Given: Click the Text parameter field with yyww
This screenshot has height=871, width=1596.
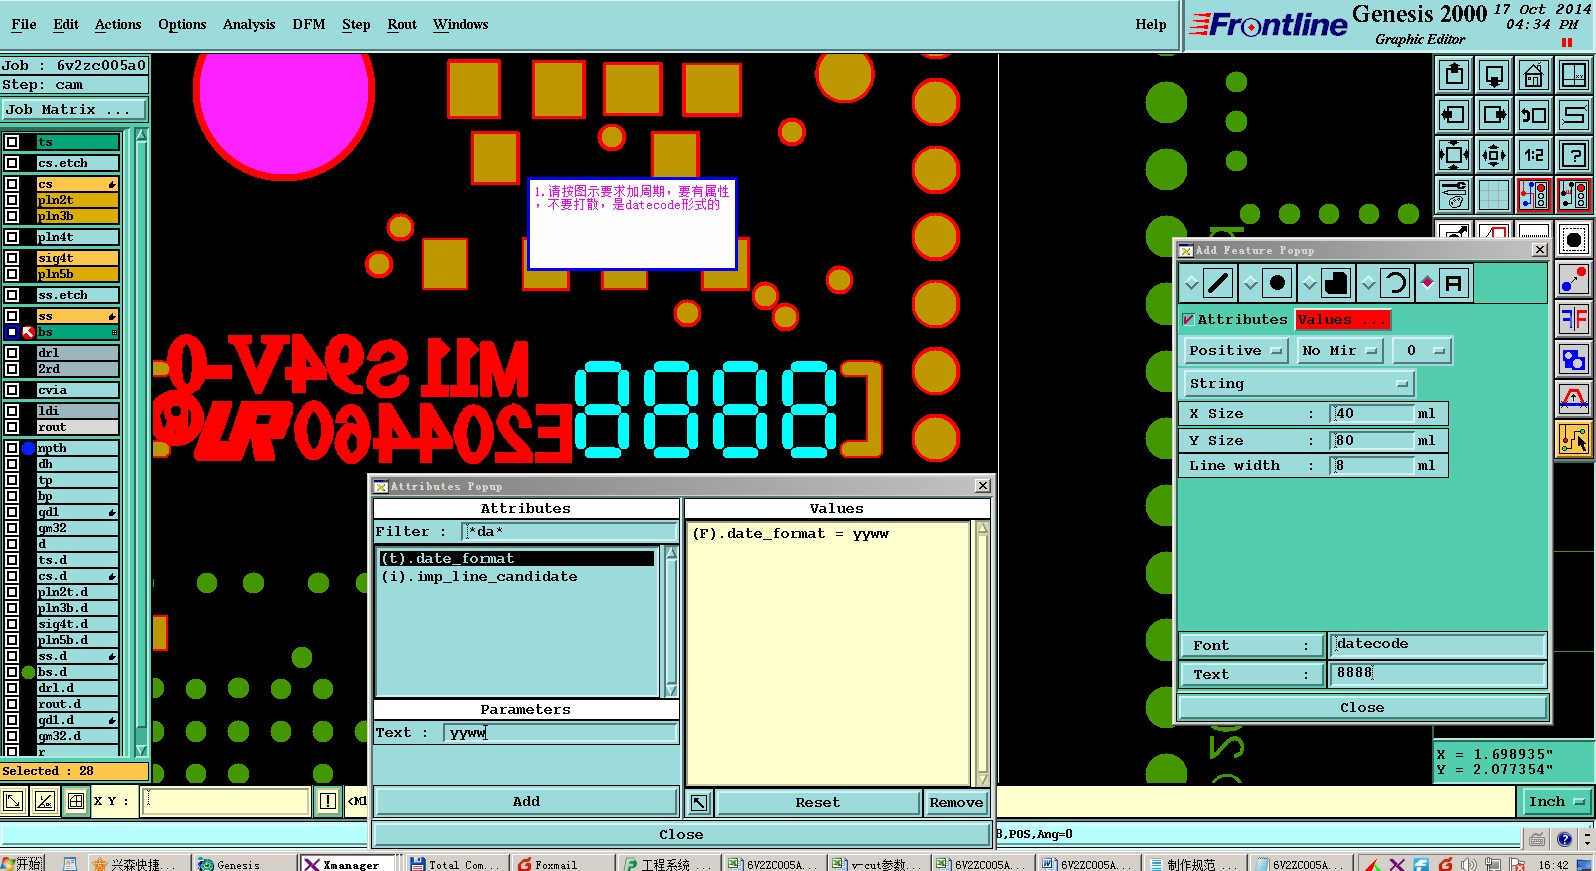Looking at the screenshot, I should [560, 733].
